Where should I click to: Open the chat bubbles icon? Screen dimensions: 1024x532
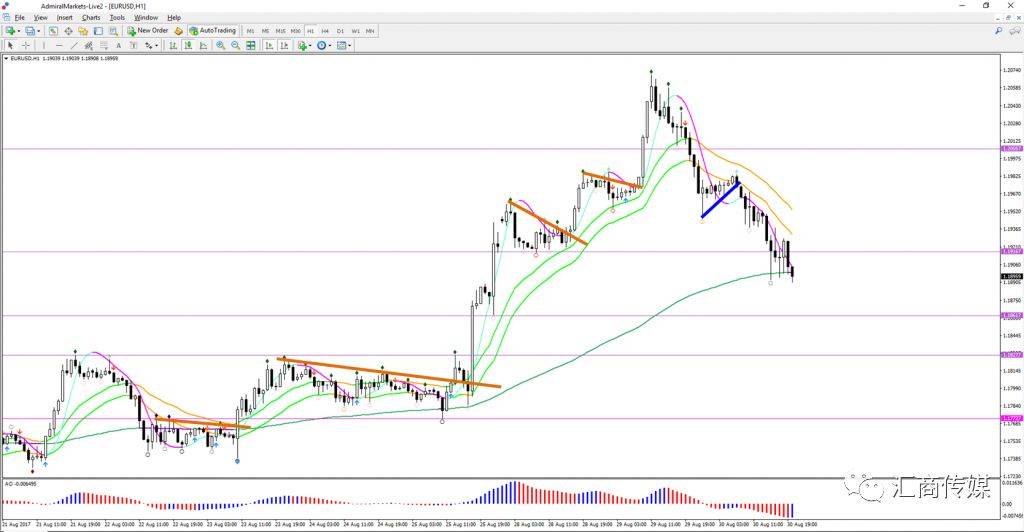coord(1014,31)
